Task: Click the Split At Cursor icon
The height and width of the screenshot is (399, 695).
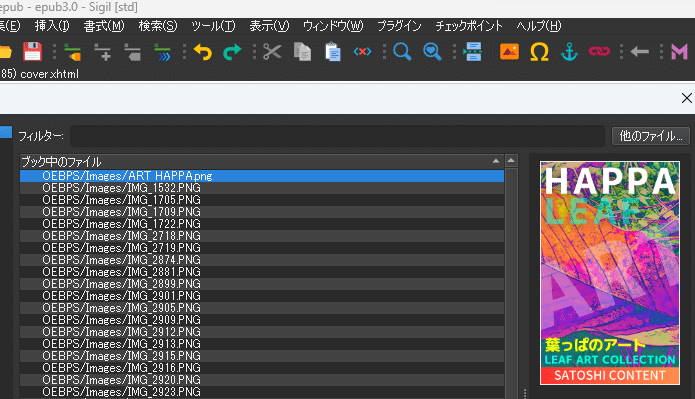Action: pos(472,52)
